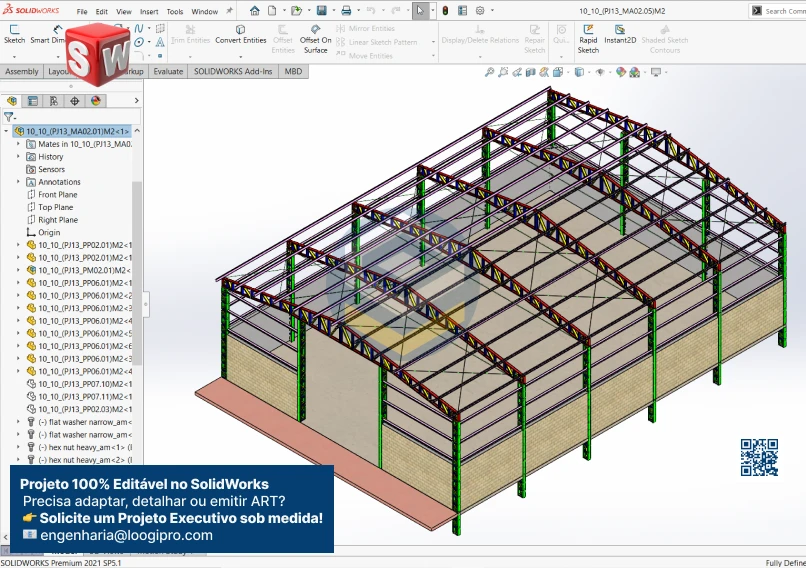Click the Search Commands field
This screenshot has width=806, height=568.
[x=784, y=11]
